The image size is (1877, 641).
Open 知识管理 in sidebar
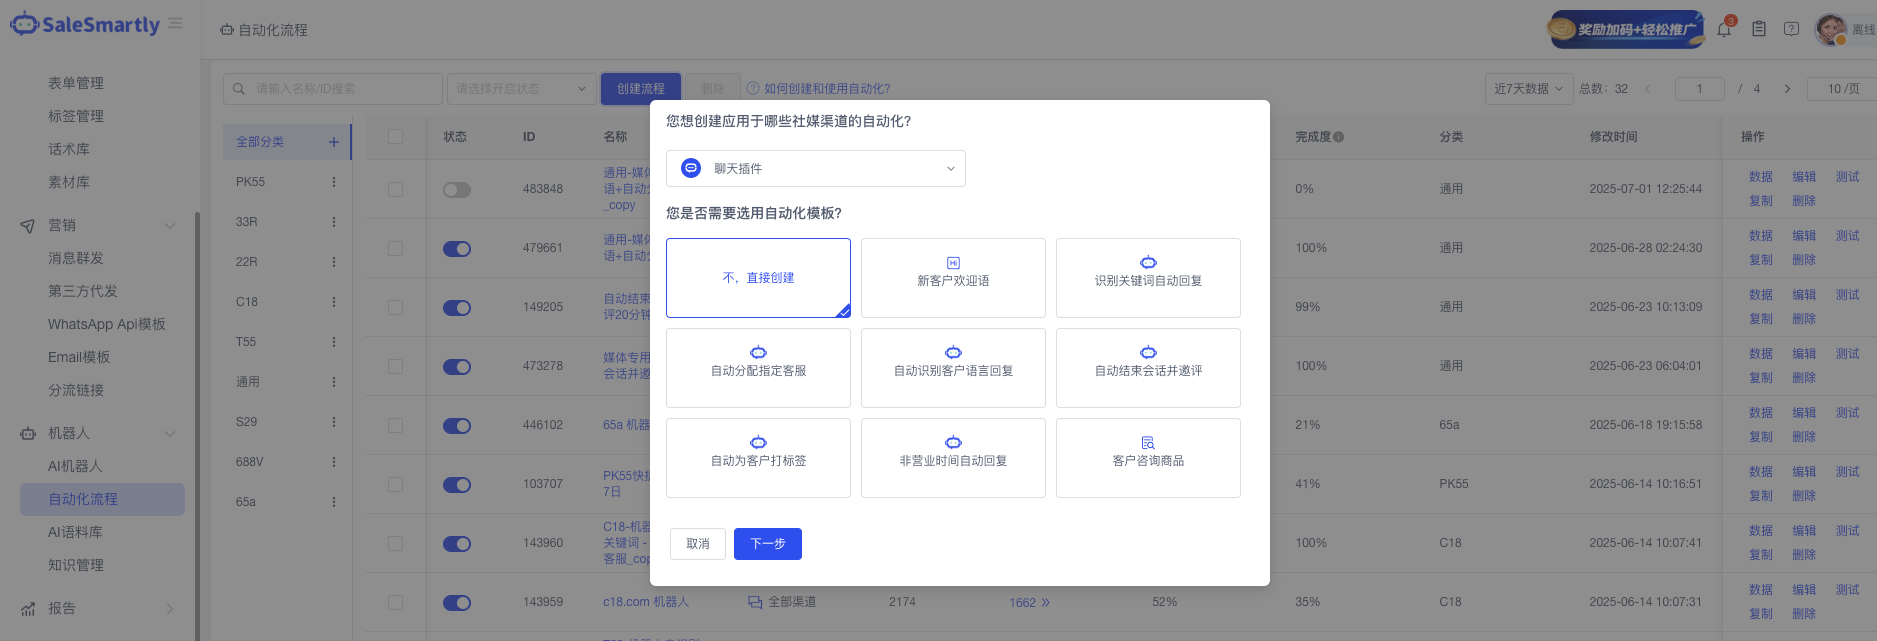click(x=76, y=565)
